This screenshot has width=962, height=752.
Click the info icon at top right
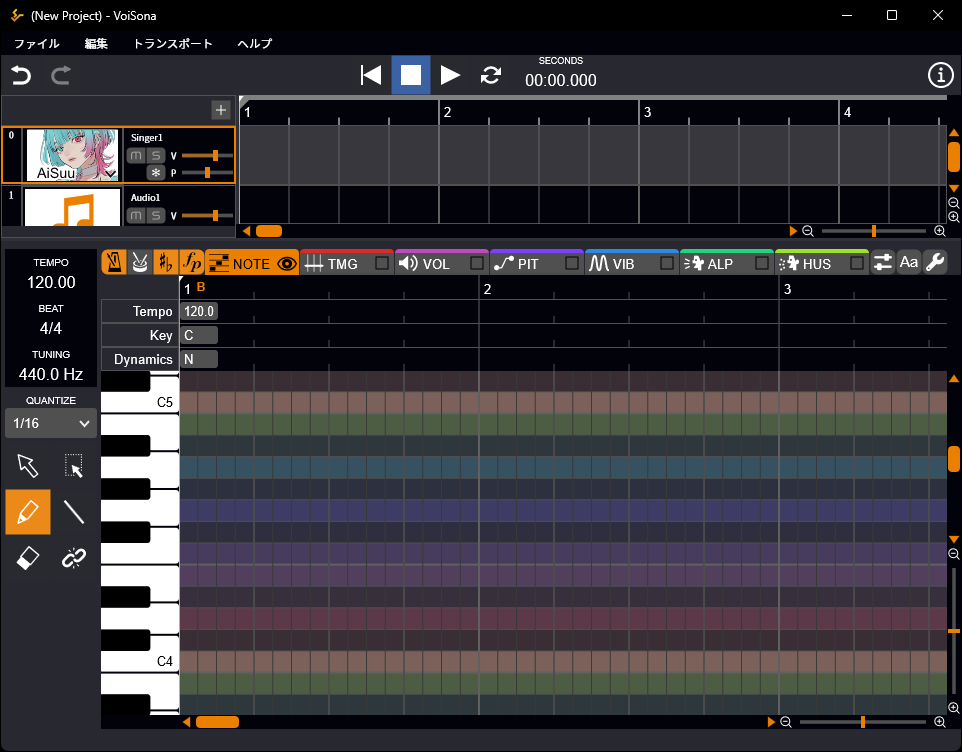940,75
